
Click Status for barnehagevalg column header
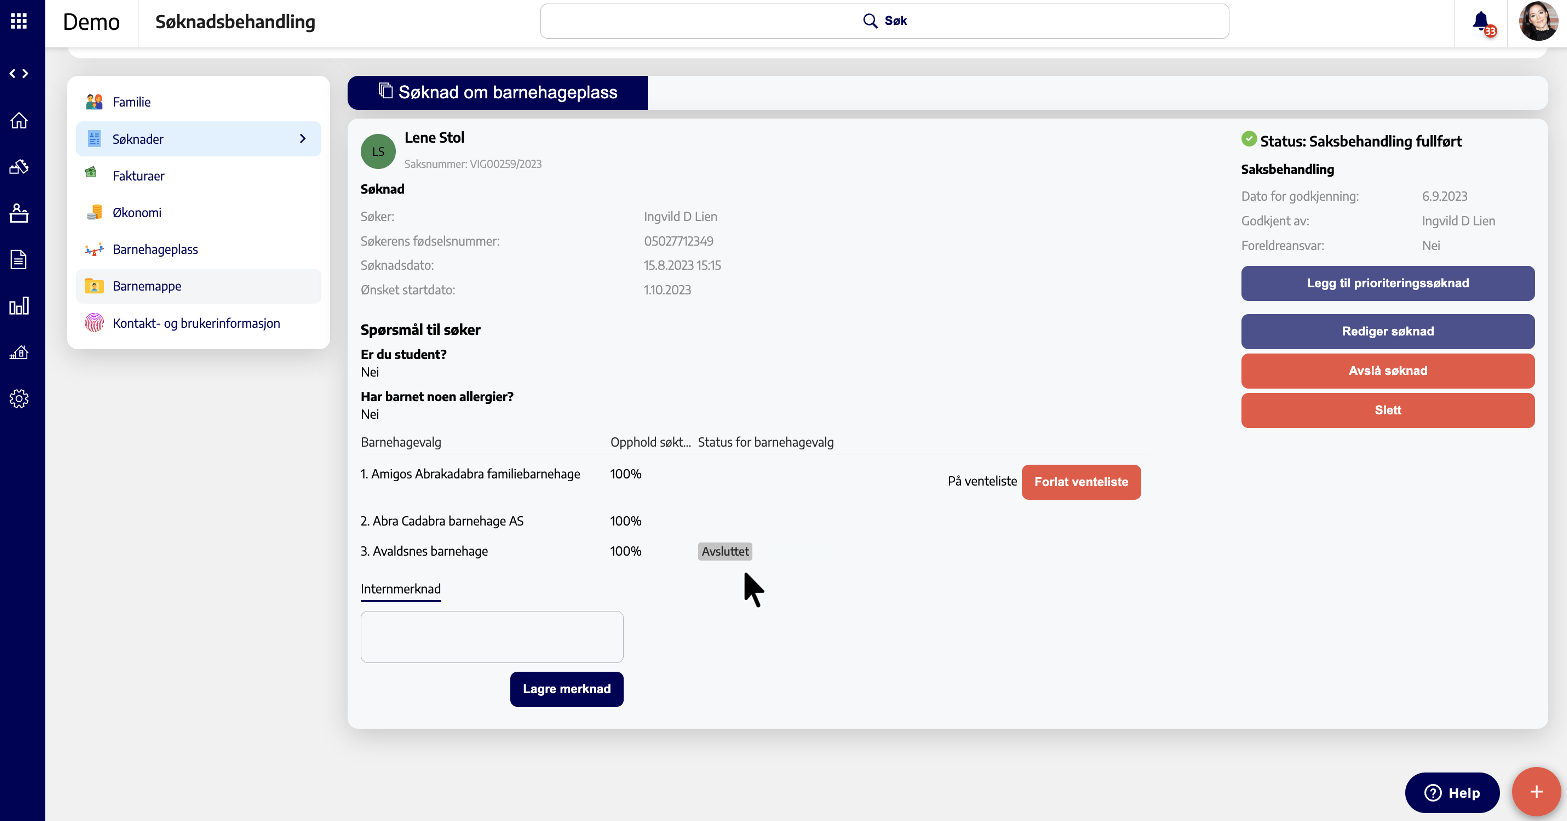point(766,442)
